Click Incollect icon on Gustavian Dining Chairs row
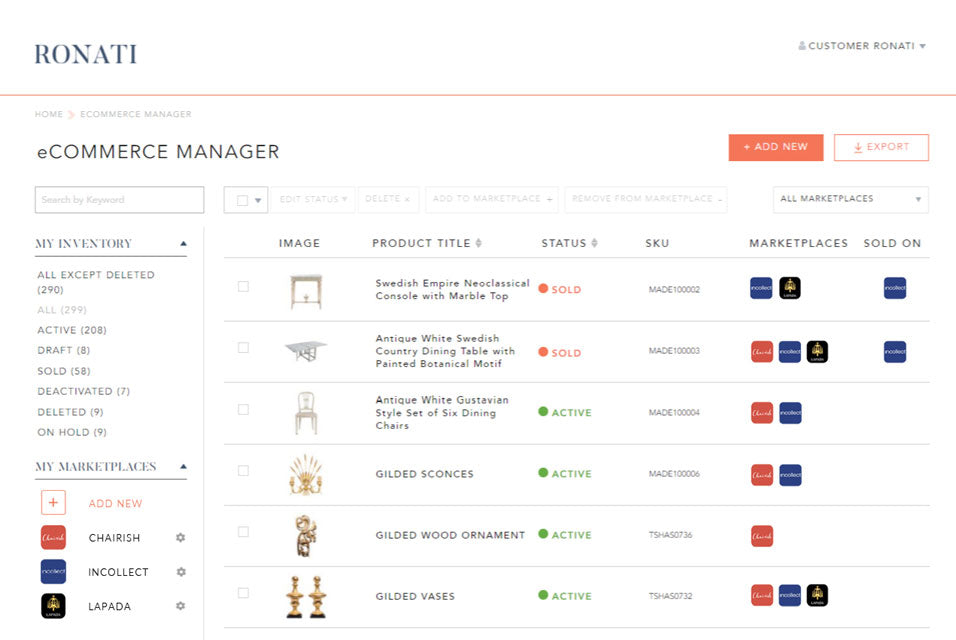Image resolution: width=956 pixels, height=640 pixels. coord(790,413)
